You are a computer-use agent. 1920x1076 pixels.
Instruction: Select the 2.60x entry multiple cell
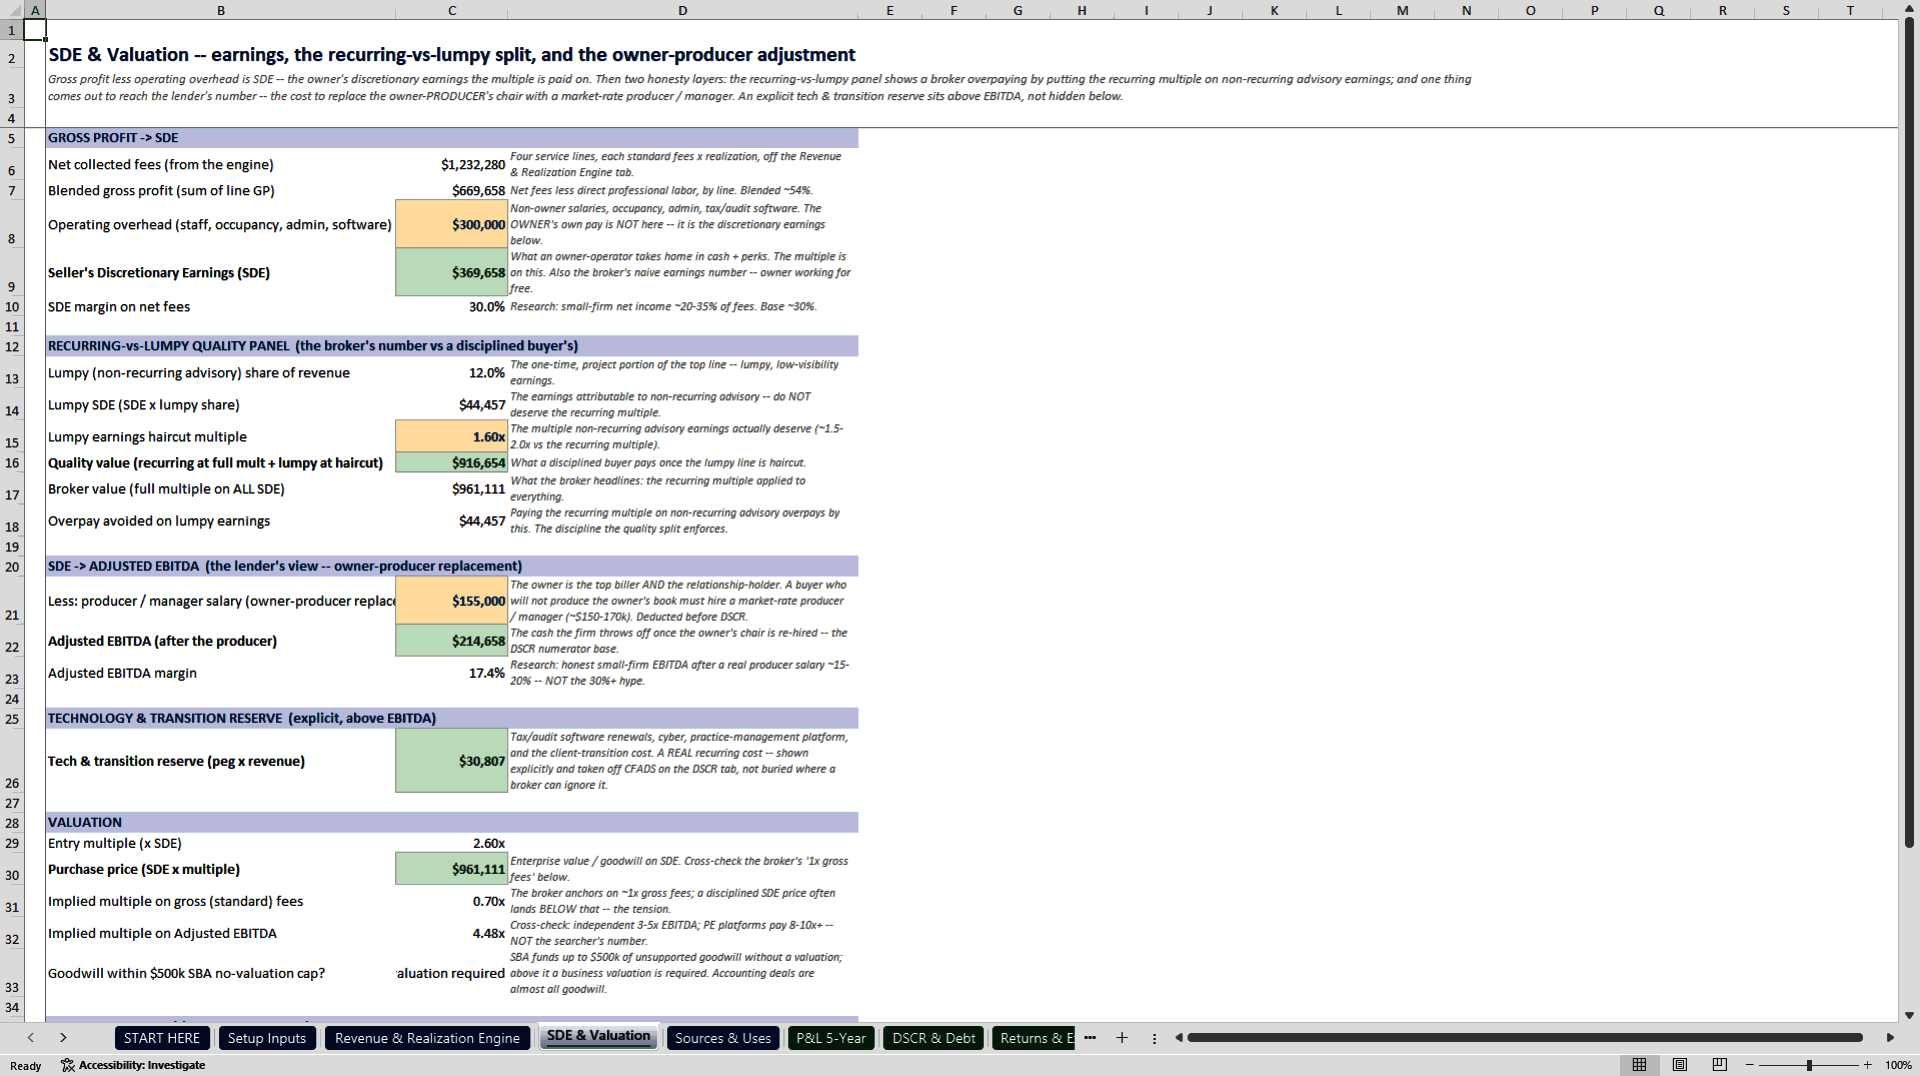[x=452, y=842]
